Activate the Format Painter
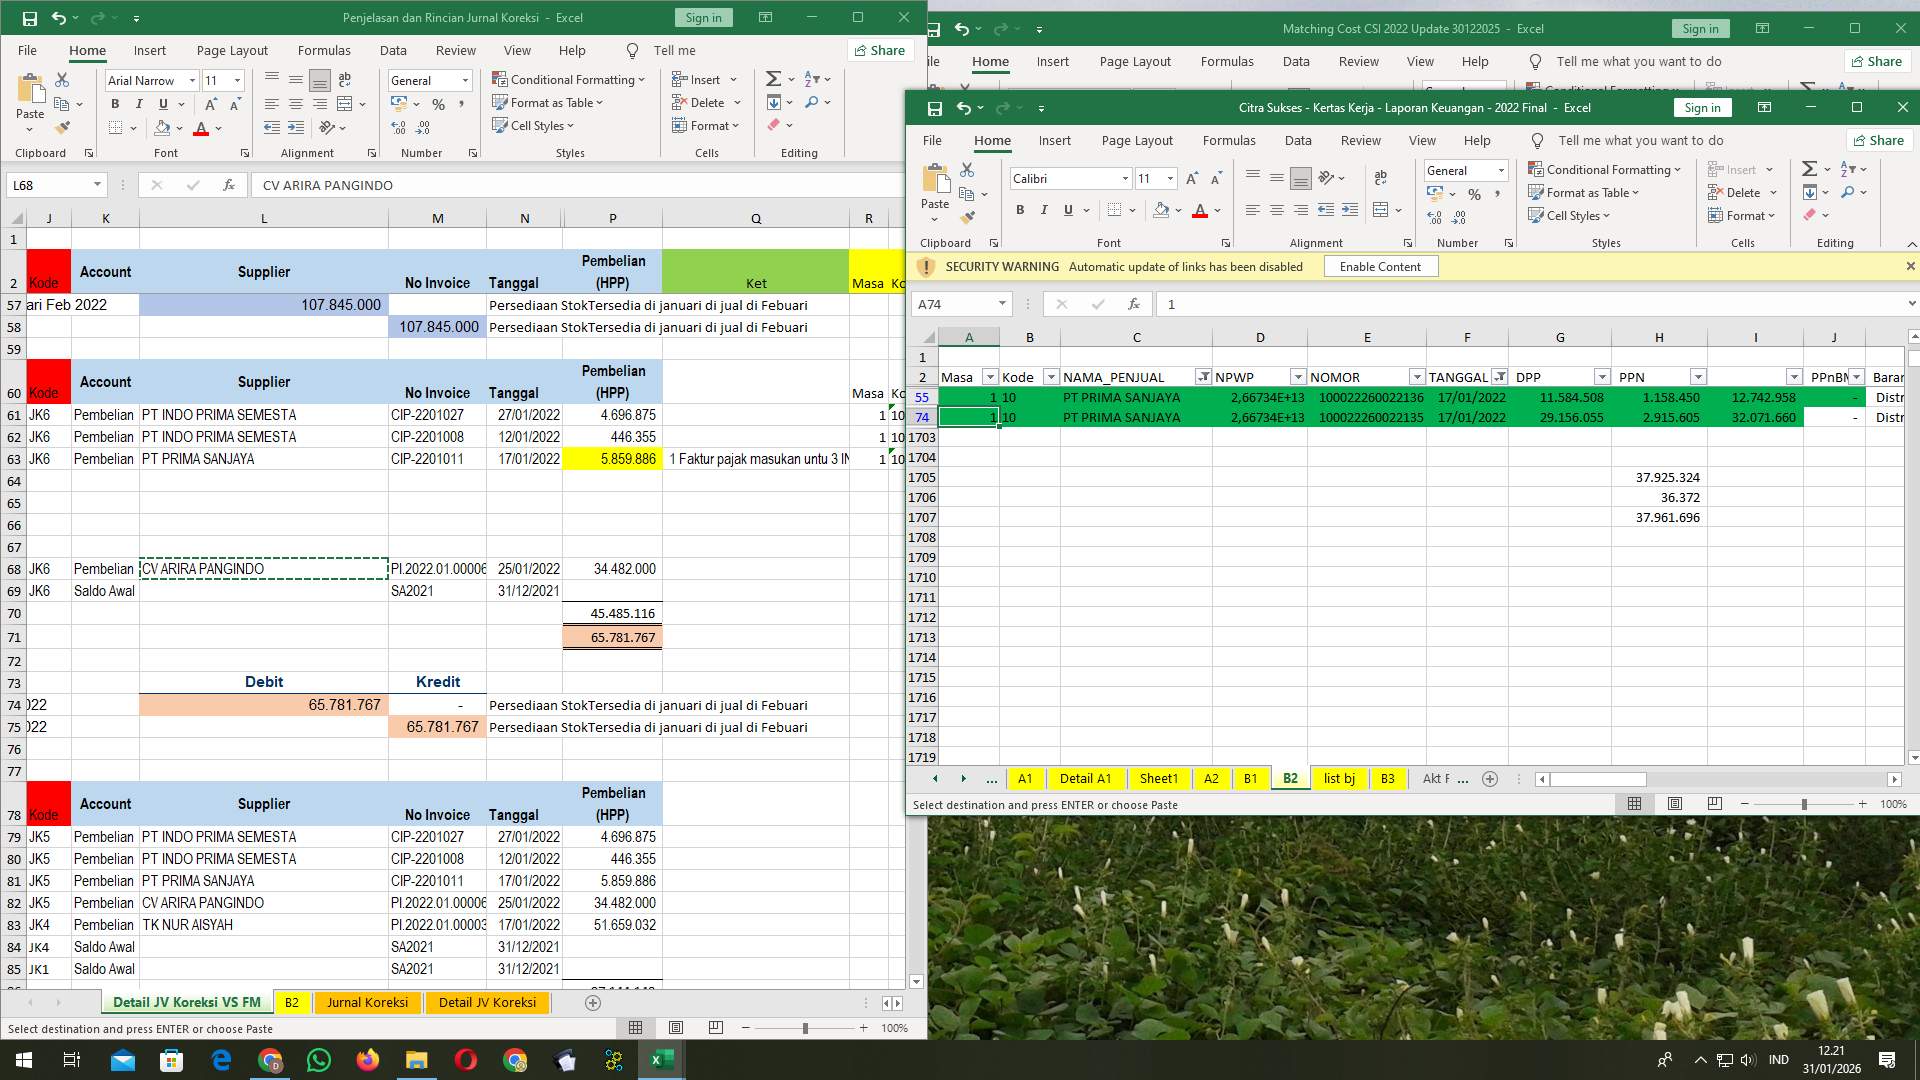The height and width of the screenshot is (1080, 1920). coord(967,217)
